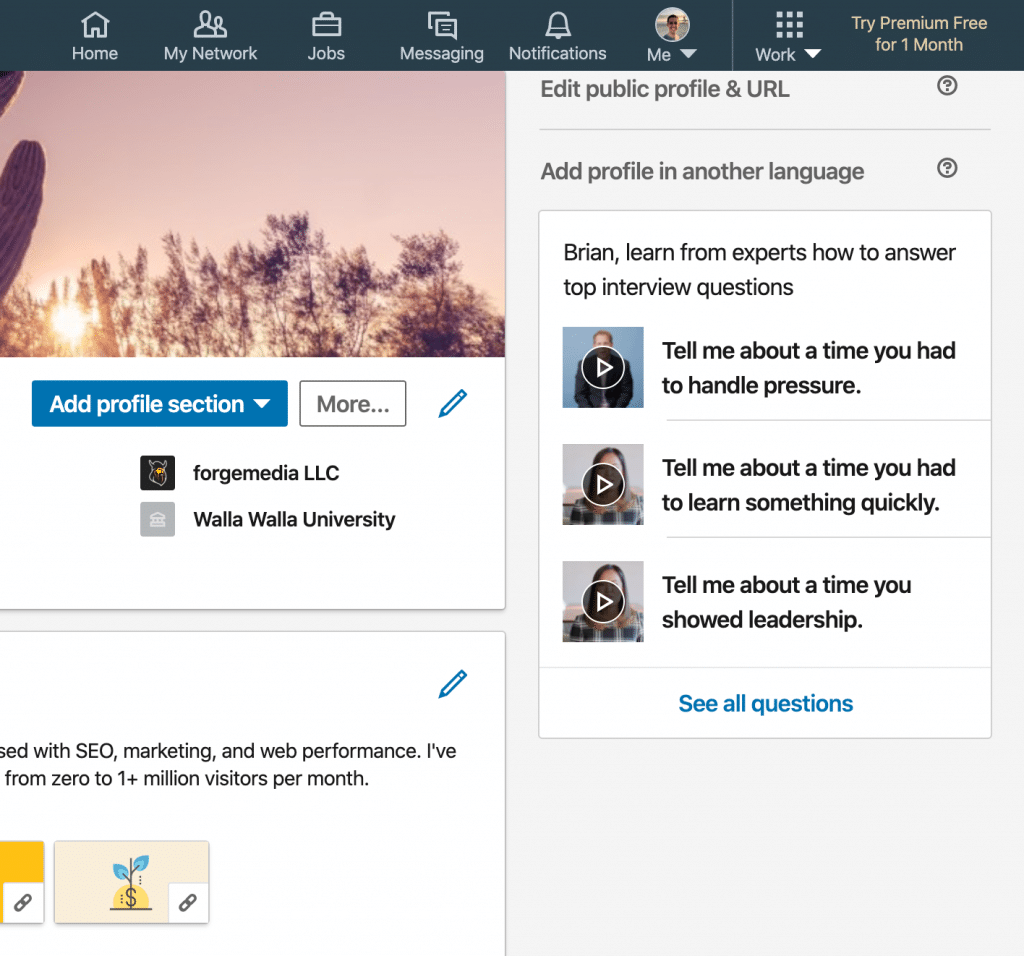
Task: Open 'had to learn something quickly' question
Action: [x=808, y=485]
